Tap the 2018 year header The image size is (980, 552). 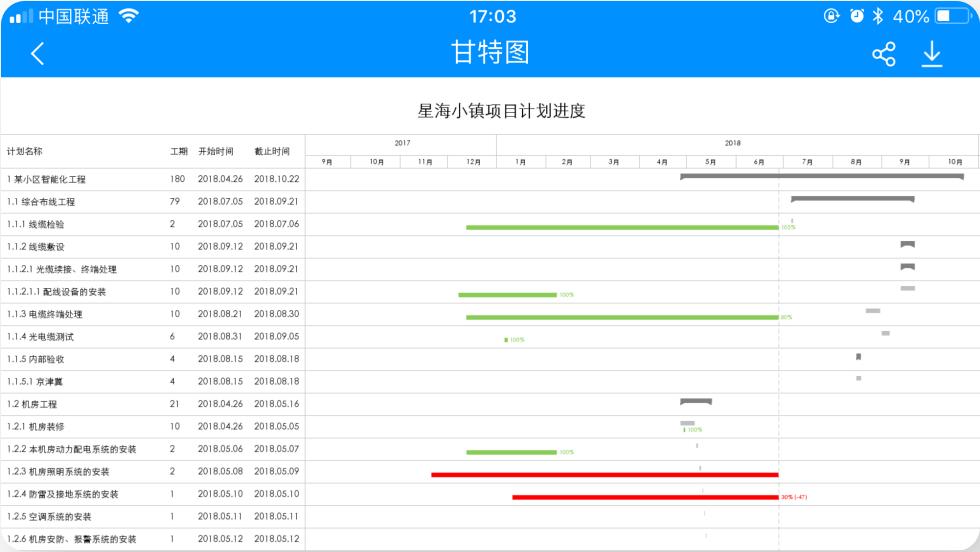point(732,143)
